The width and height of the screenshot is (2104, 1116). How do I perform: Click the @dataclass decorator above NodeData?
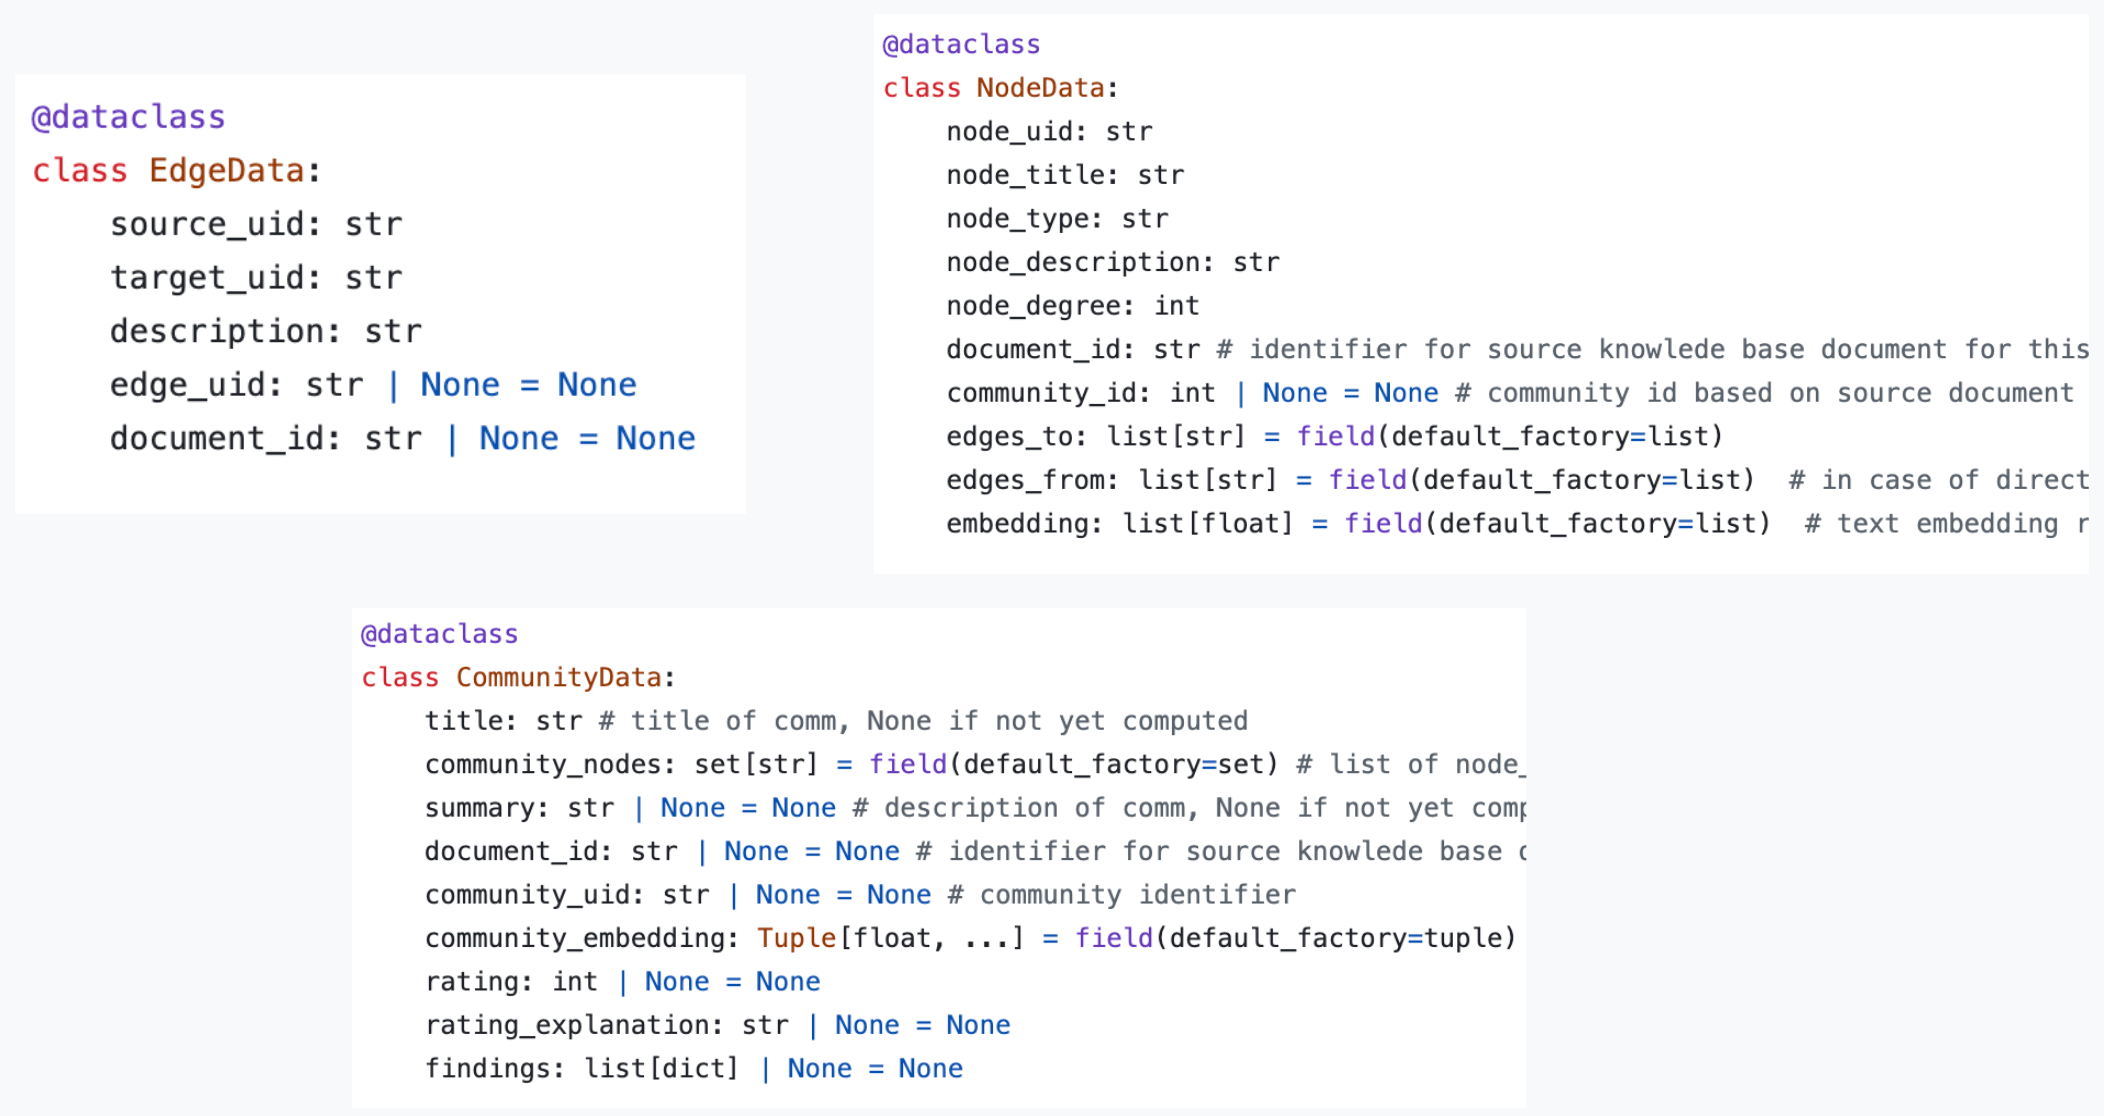(961, 45)
